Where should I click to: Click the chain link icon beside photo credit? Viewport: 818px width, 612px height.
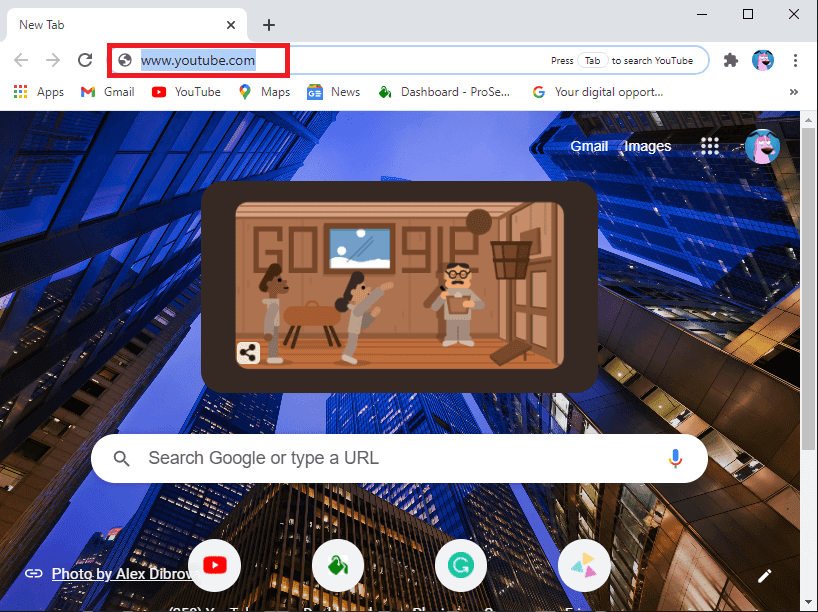click(x=33, y=573)
